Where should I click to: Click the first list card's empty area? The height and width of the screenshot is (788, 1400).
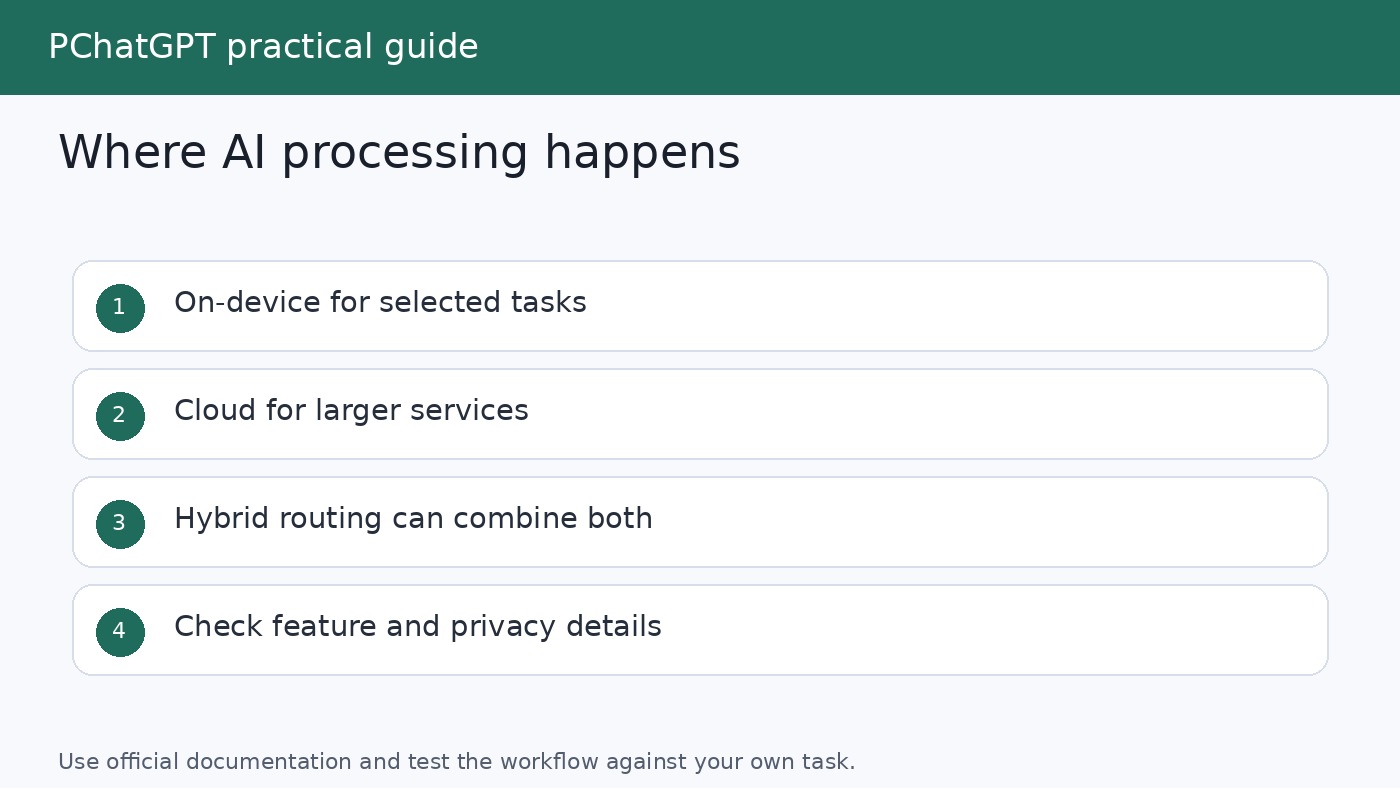tap(950, 306)
